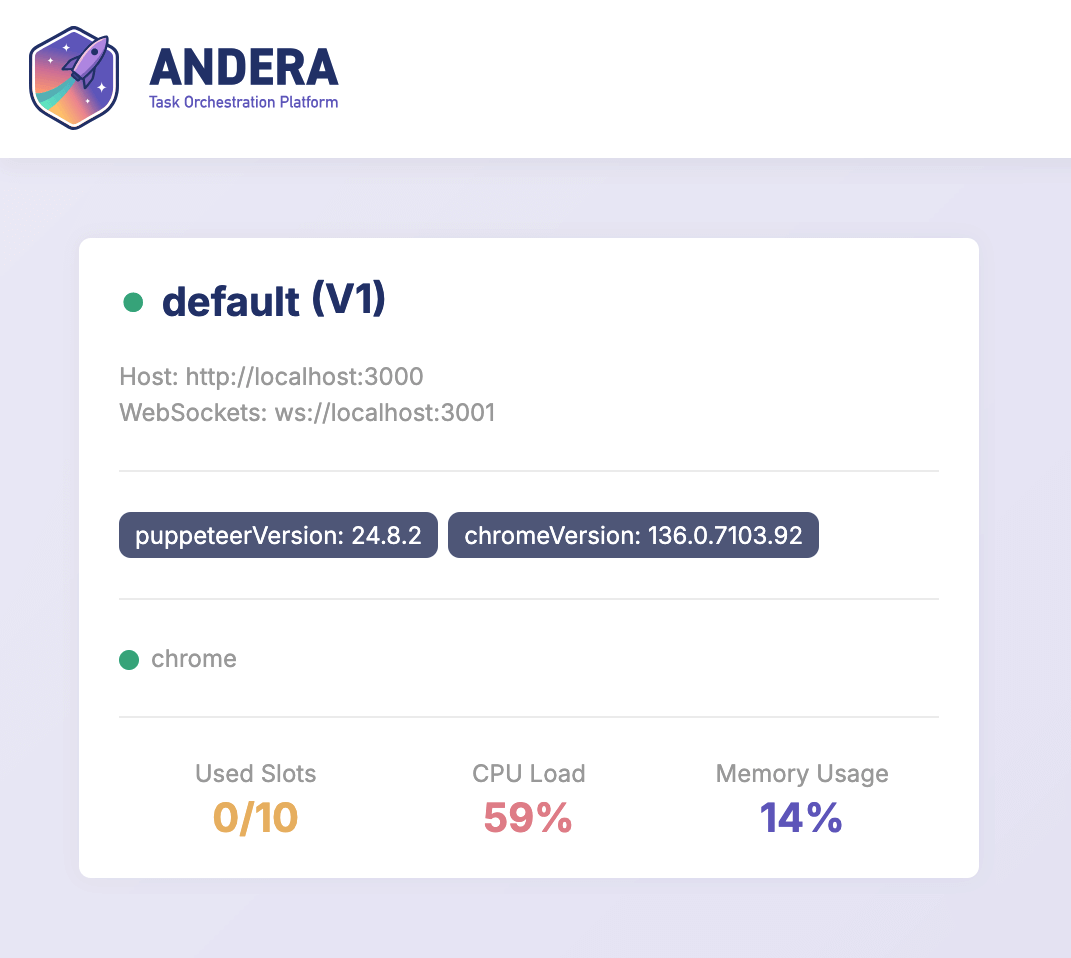This screenshot has height=958, width=1071.
Task: Select the default (V1) heading
Action: (x=273, y=301)
